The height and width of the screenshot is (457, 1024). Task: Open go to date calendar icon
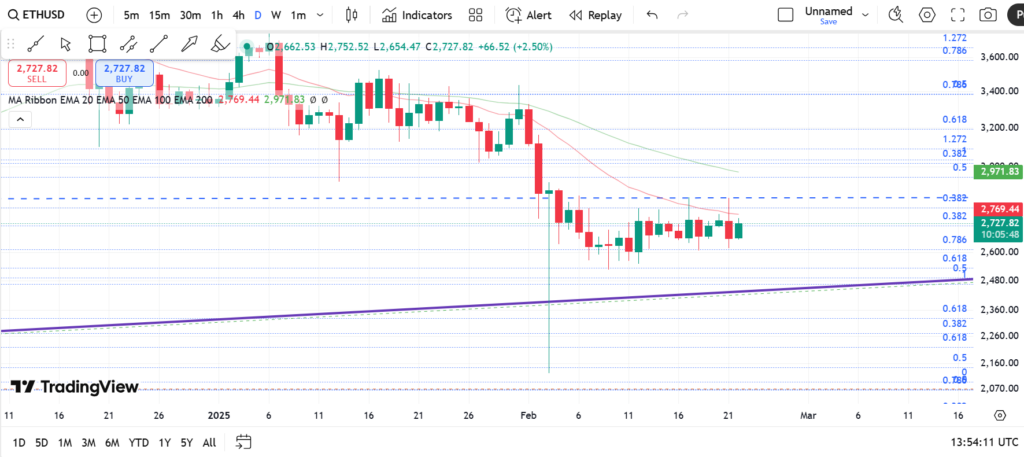tap(243, 442)
